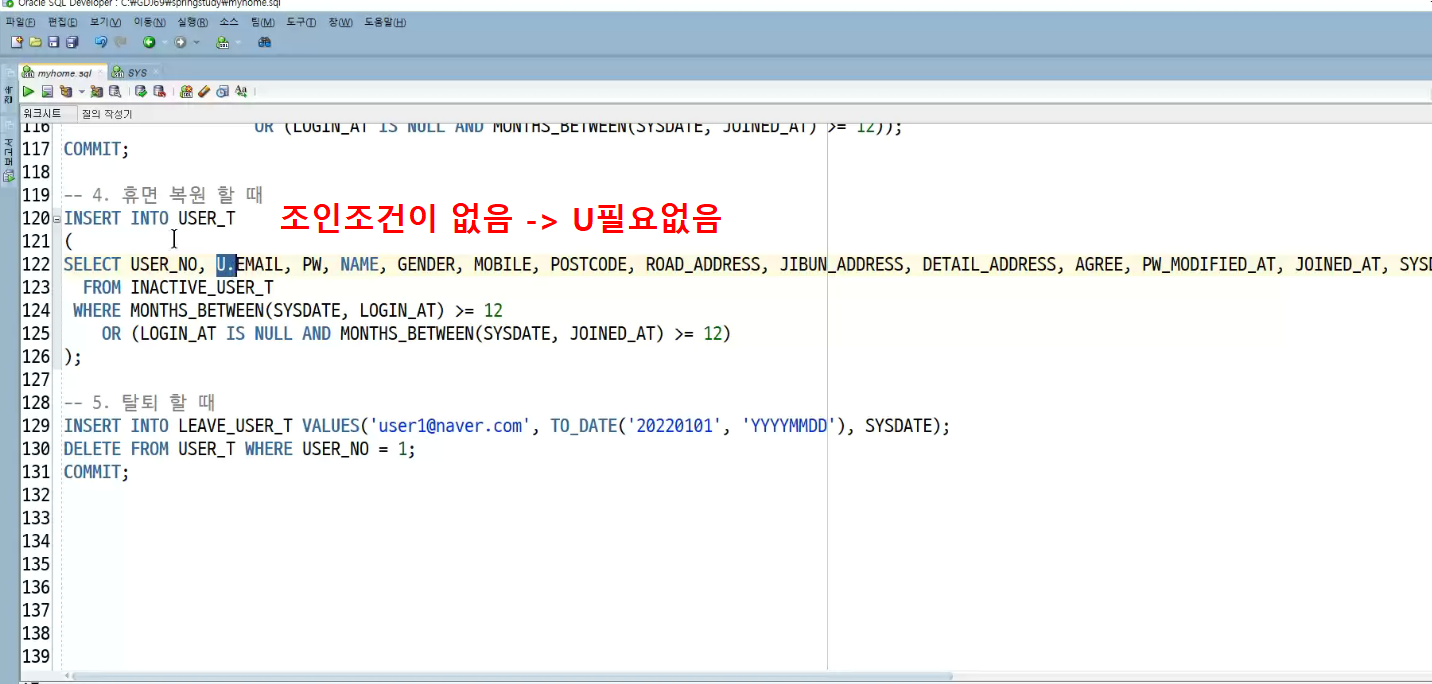Click the '-- 4. 휴면 복원 할 때' comment
The width and height of the screenshot is (1432, 684).
coord(163,195)
